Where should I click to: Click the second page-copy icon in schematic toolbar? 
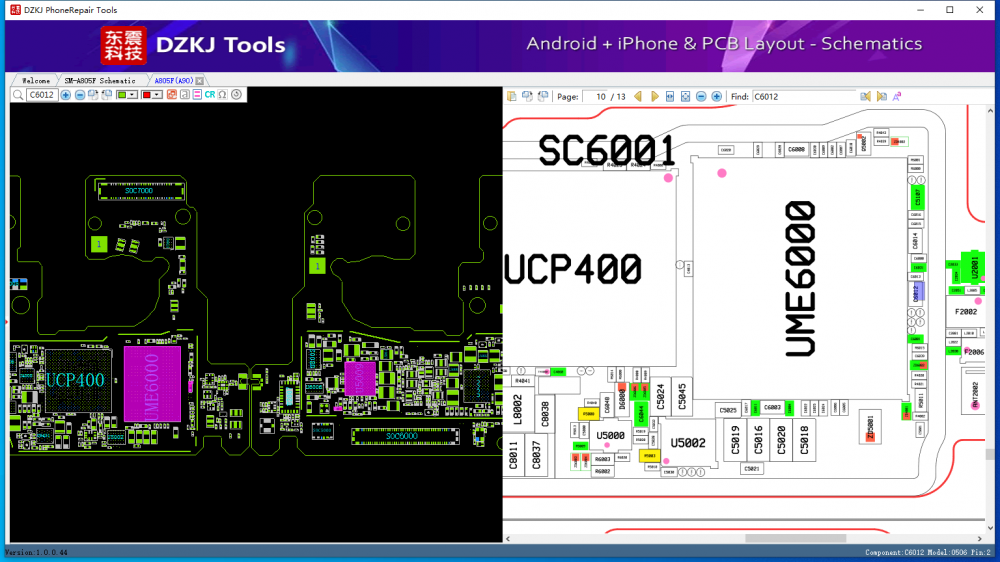[527, 96]
